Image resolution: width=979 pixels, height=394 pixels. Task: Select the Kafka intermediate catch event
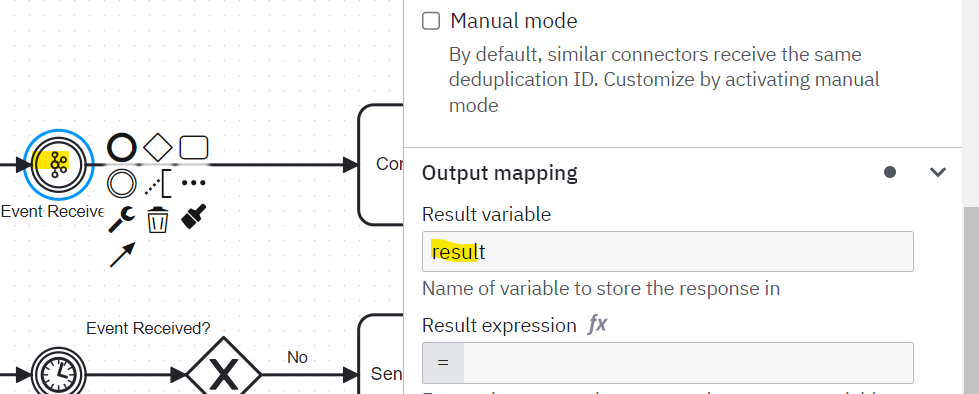pos(59,165)
